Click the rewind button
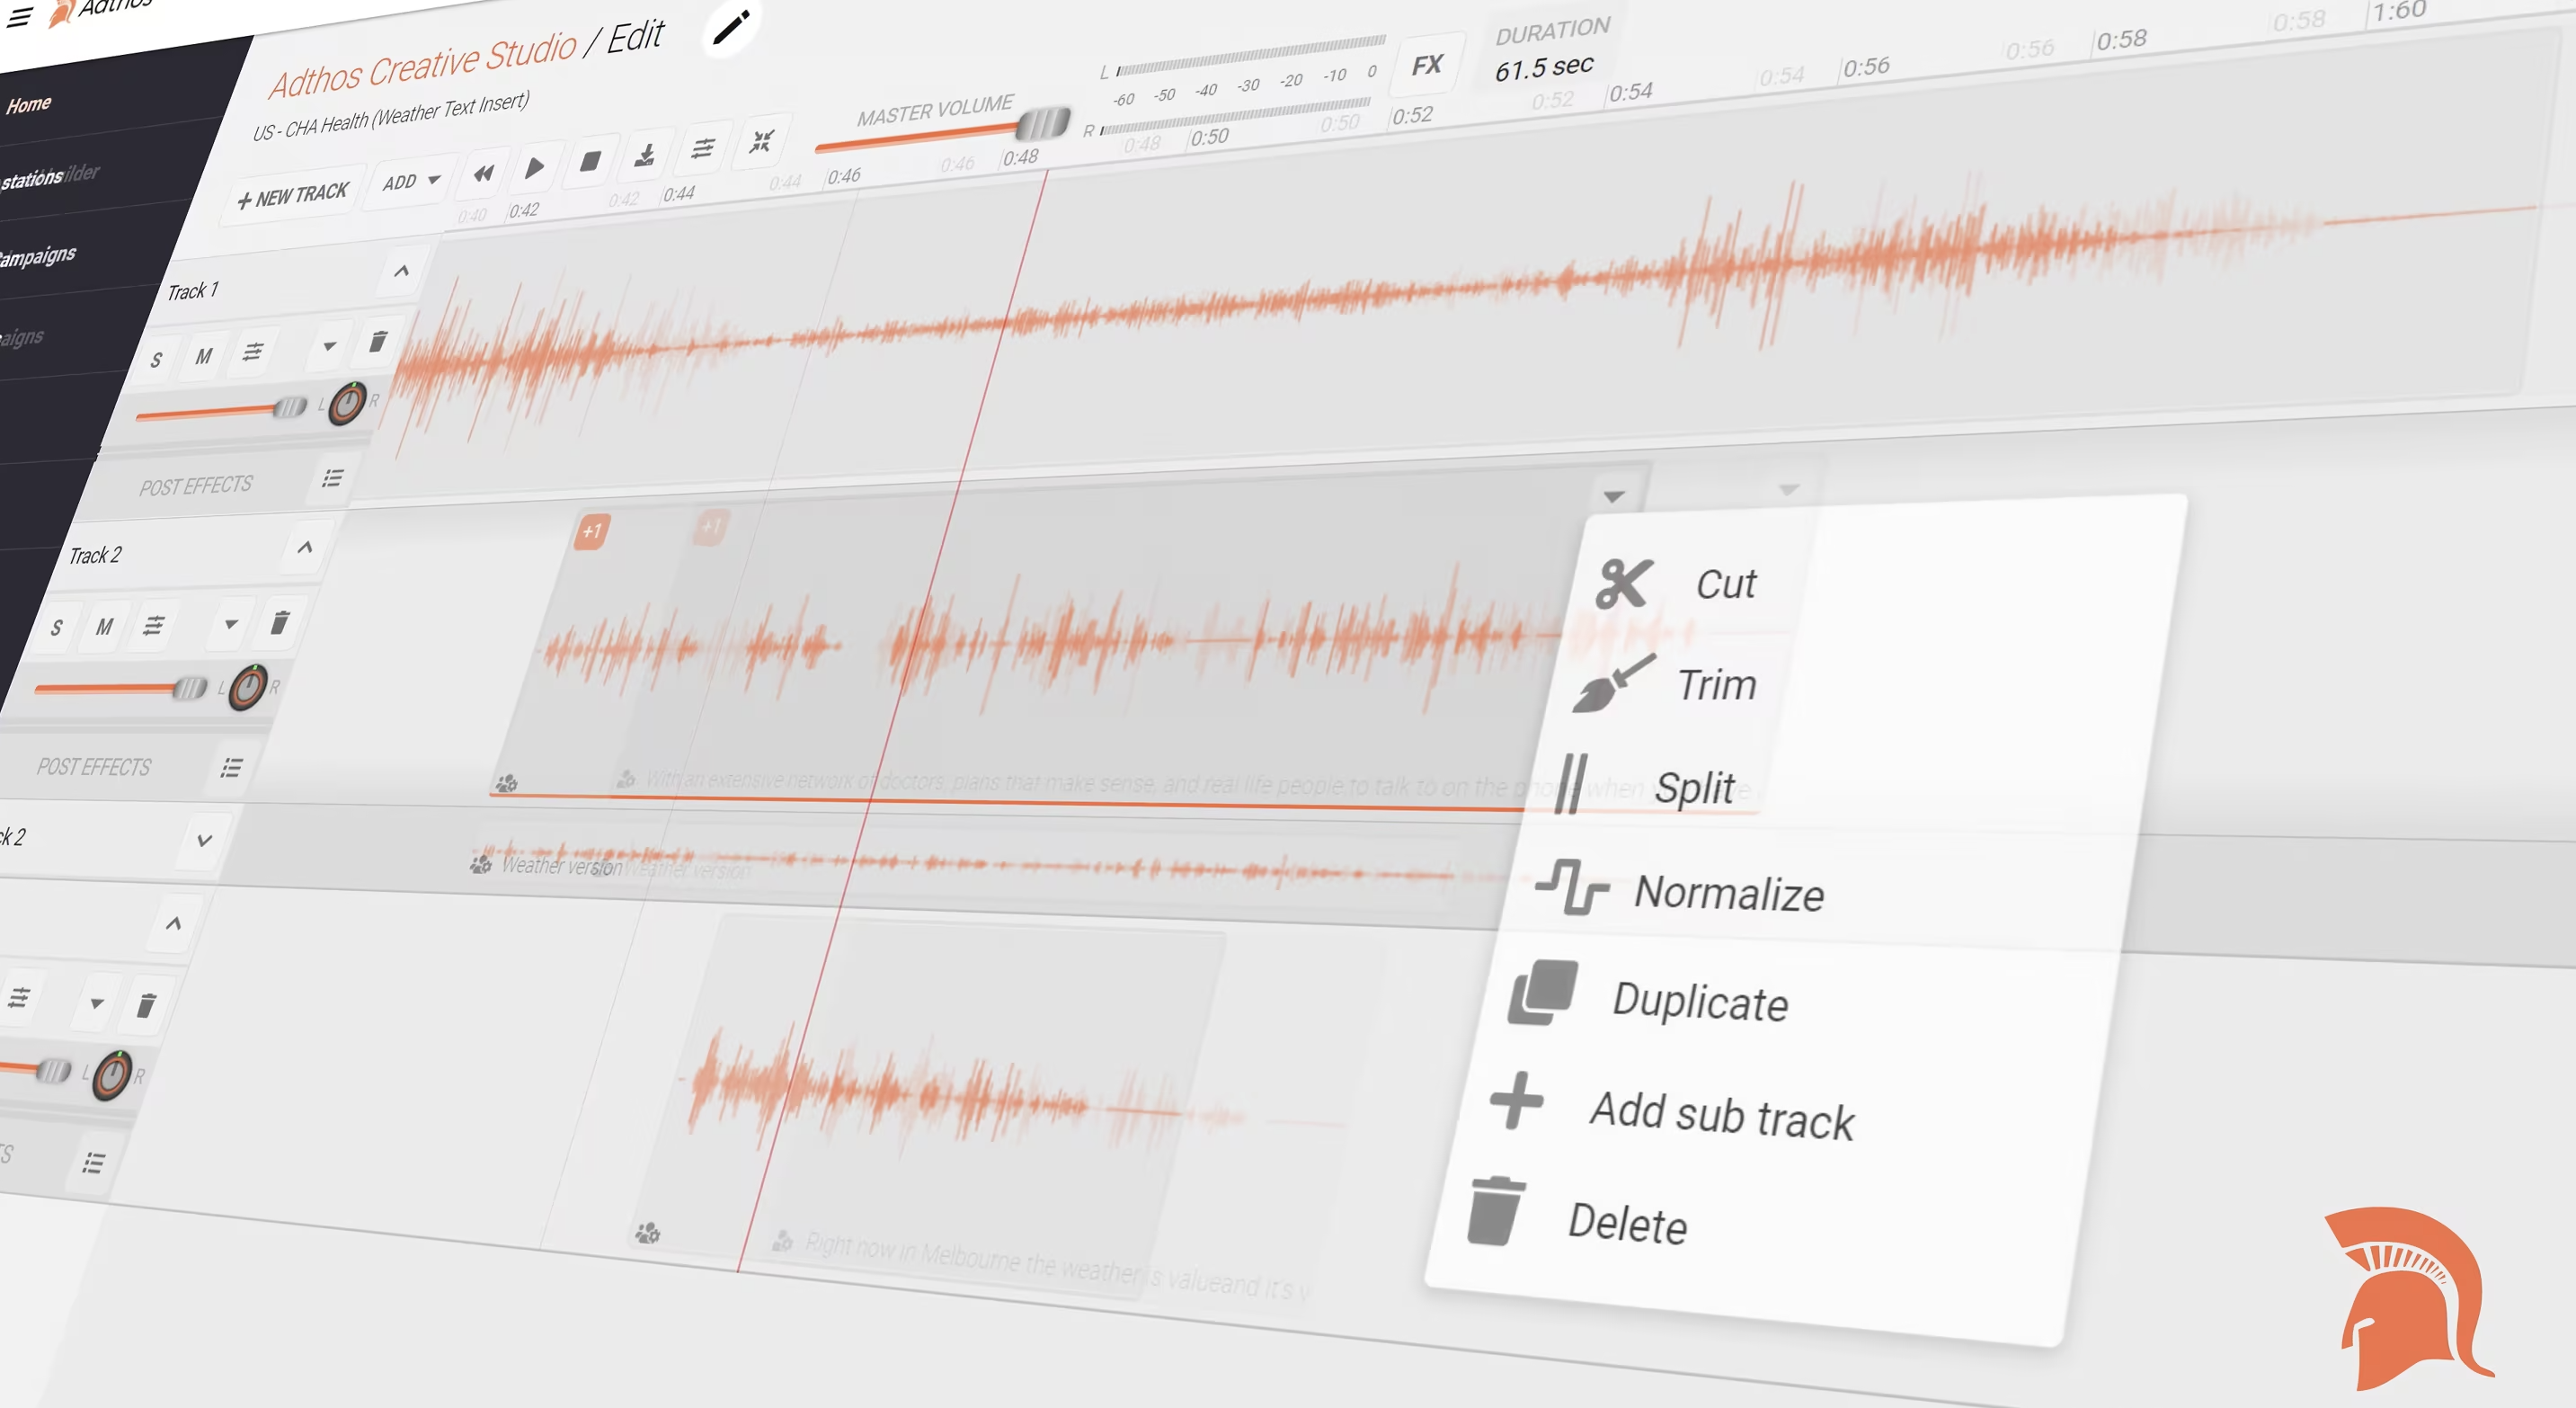The image size is (2576, 1408). pos(484,174)
